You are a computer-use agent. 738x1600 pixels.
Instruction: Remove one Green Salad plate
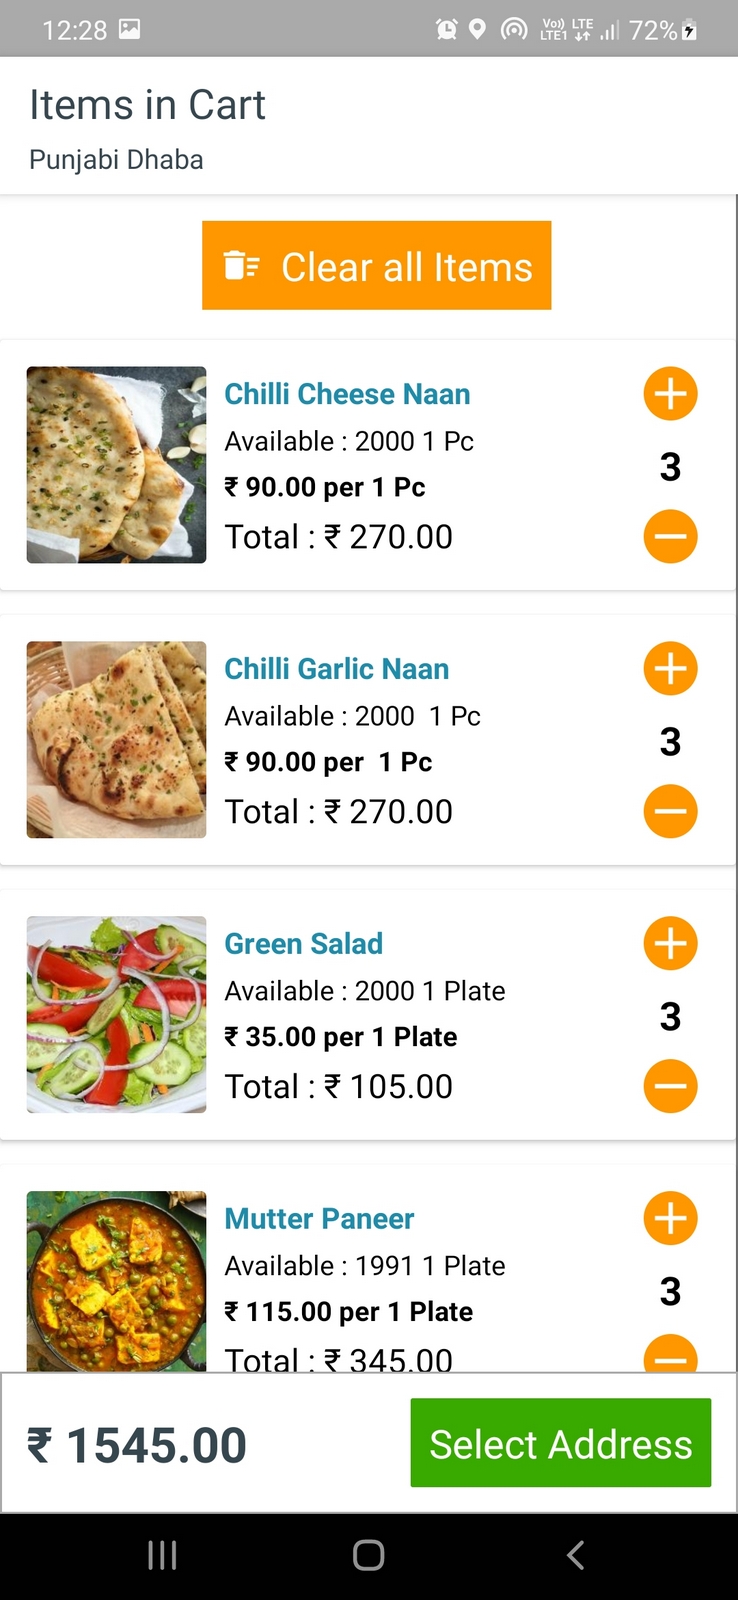pos(670,1086)
